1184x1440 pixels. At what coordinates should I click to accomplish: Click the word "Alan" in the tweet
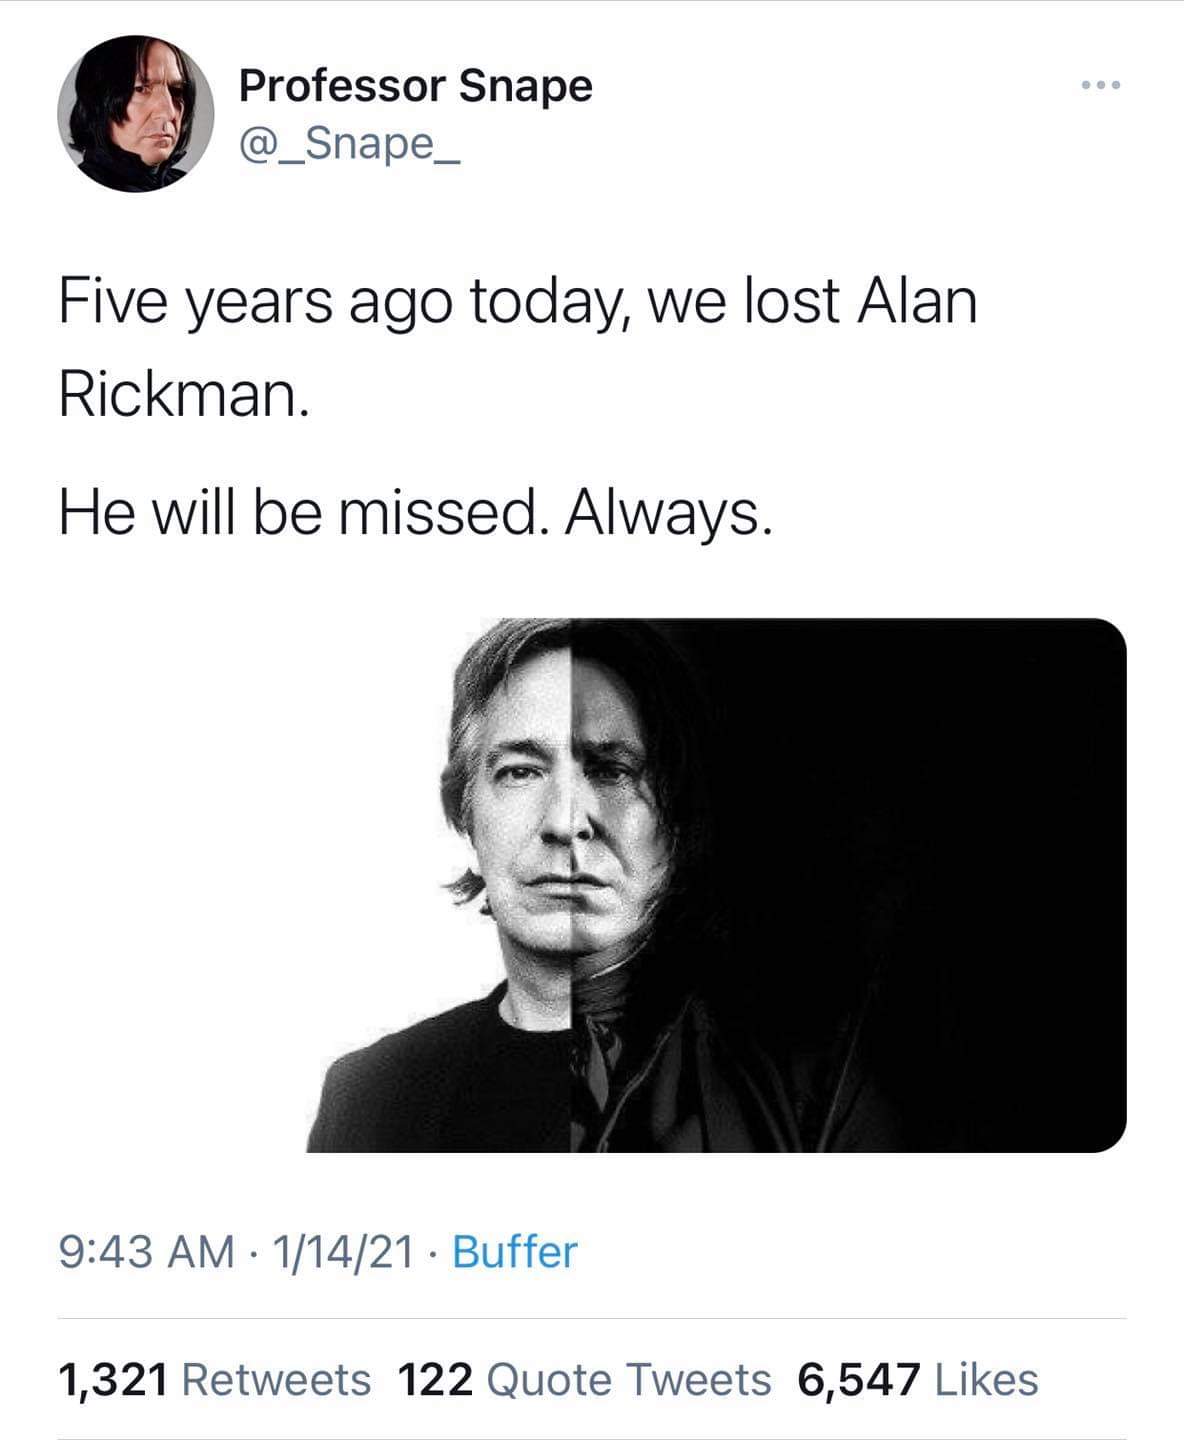(917, 303)
